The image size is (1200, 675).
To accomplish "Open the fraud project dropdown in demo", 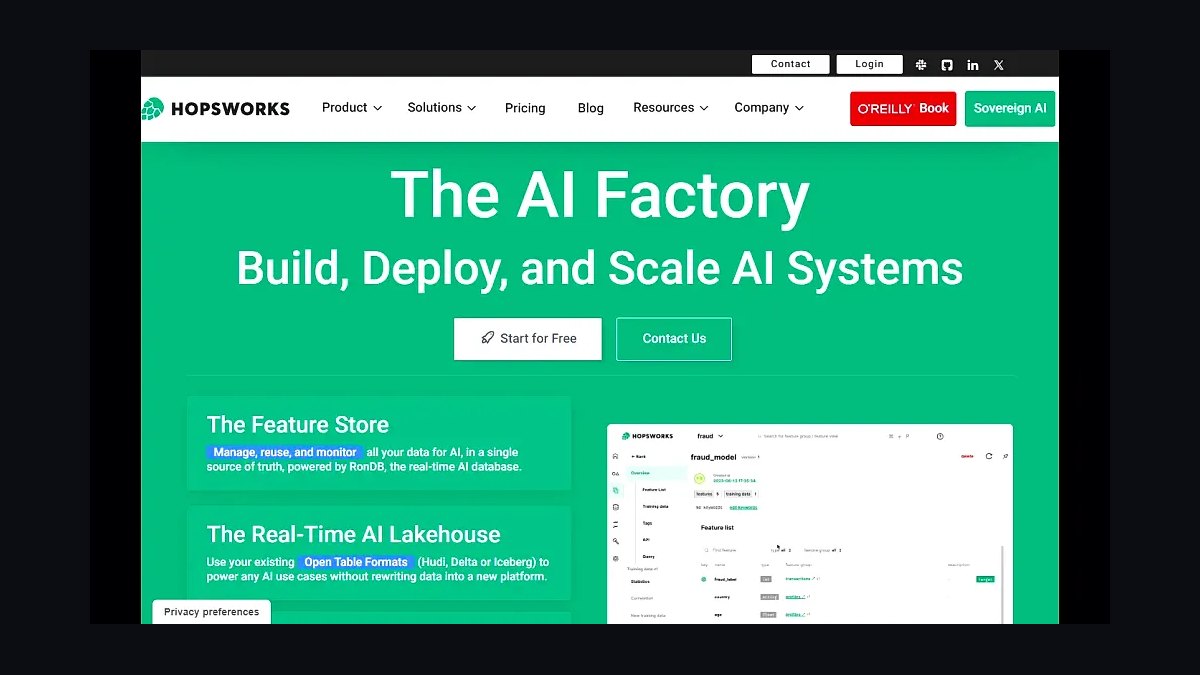I will (x=710, y=436).
